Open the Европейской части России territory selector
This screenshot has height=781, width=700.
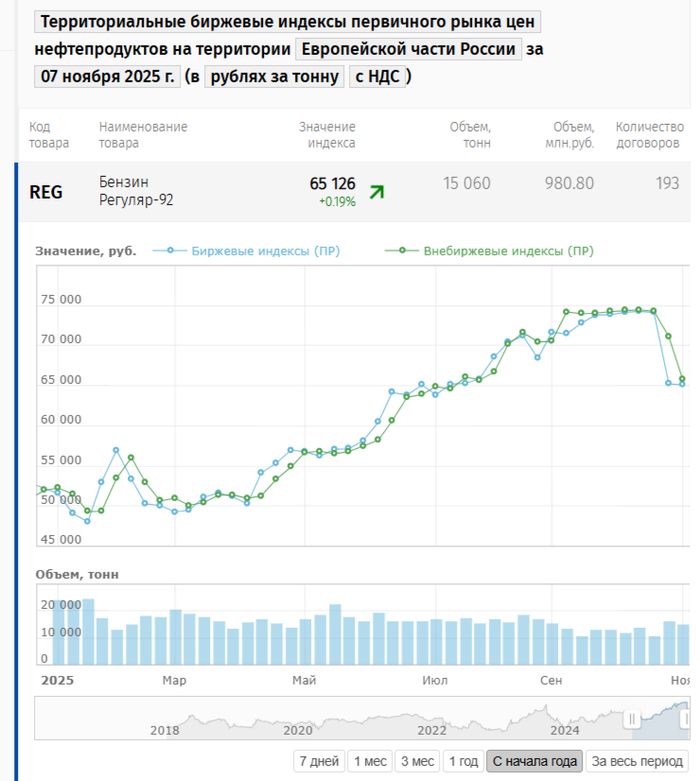[409, 49]
